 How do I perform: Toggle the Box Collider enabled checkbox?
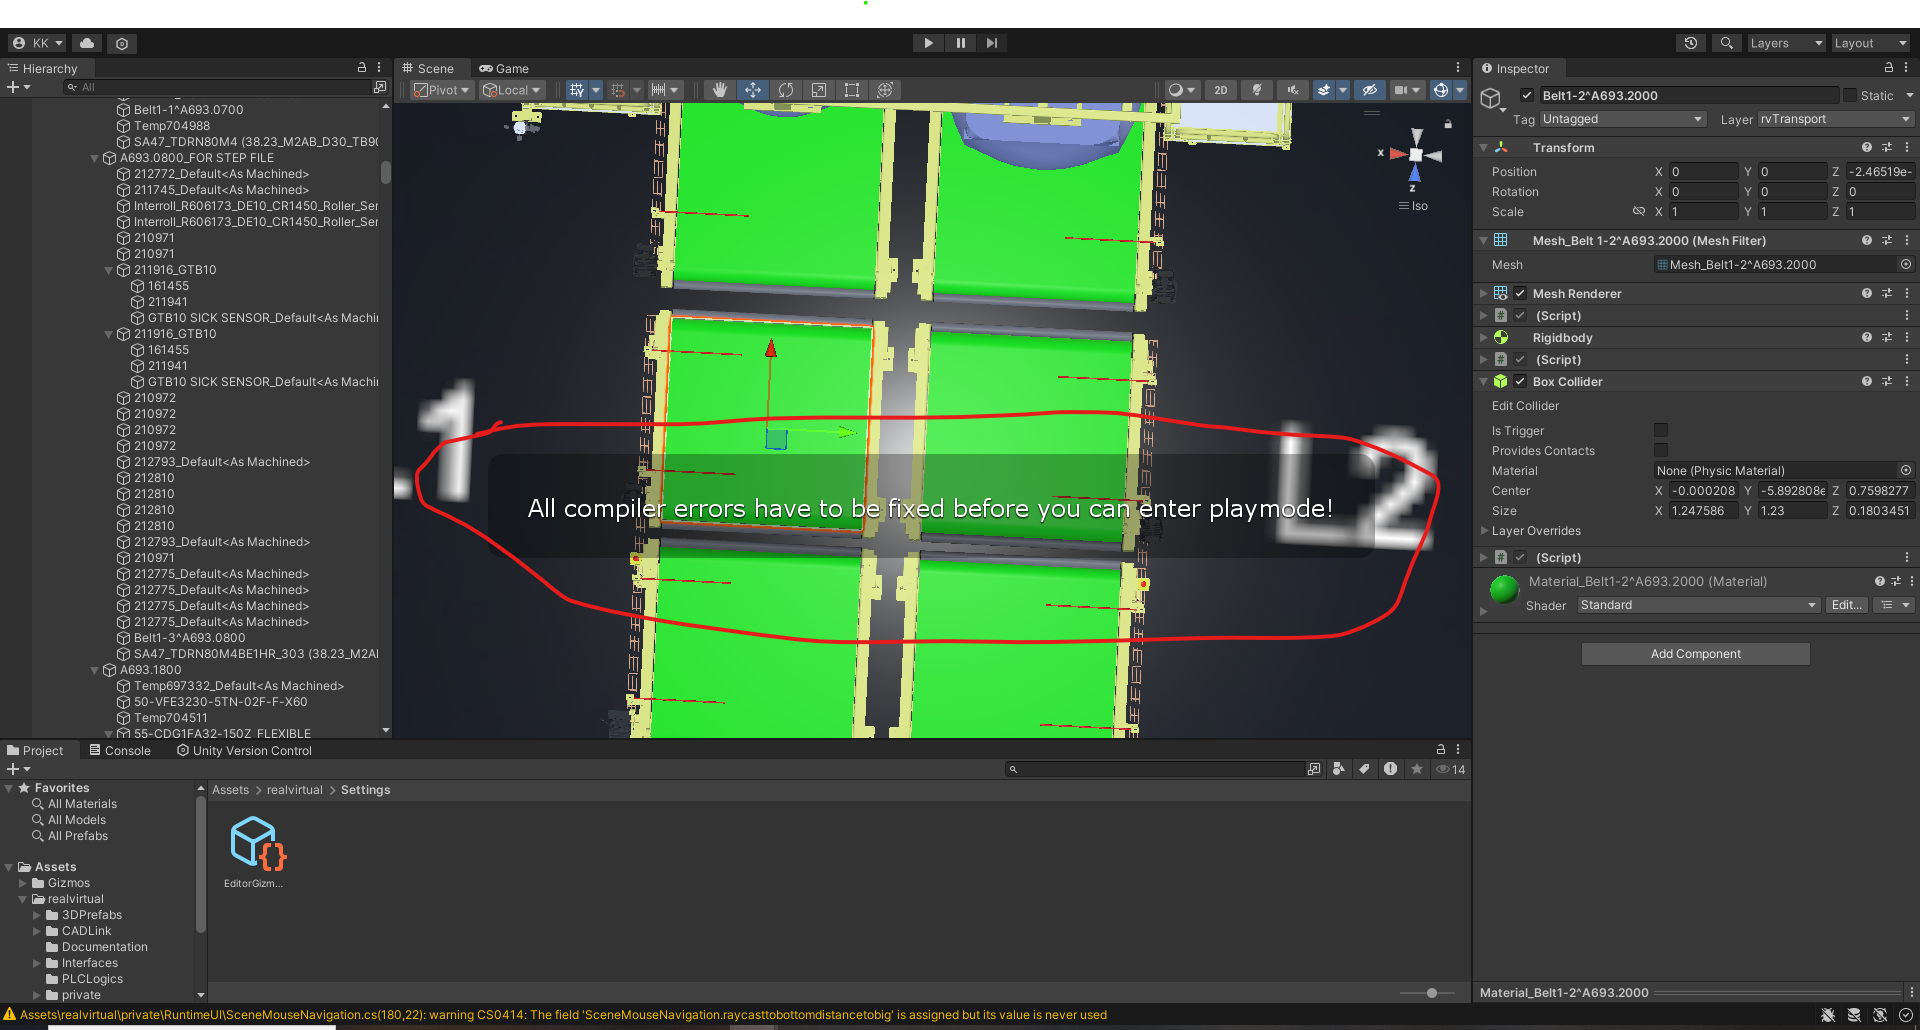(1520, 381)
